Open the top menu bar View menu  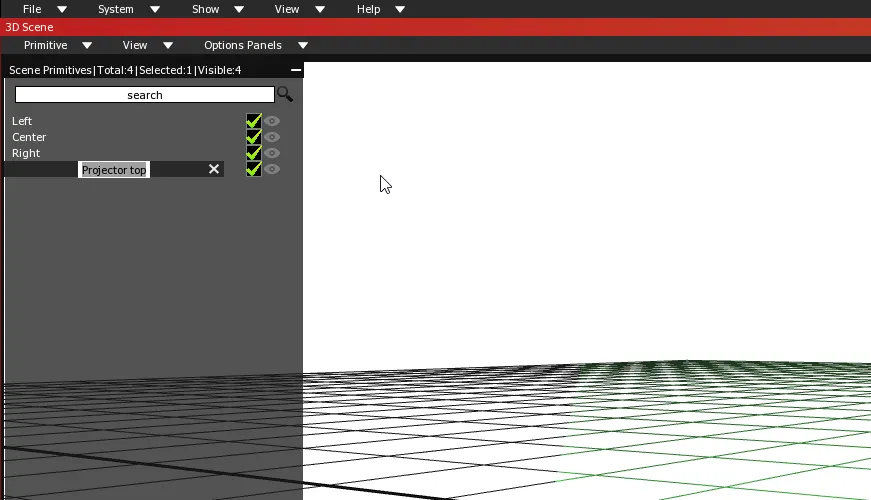tap(287, 9)
